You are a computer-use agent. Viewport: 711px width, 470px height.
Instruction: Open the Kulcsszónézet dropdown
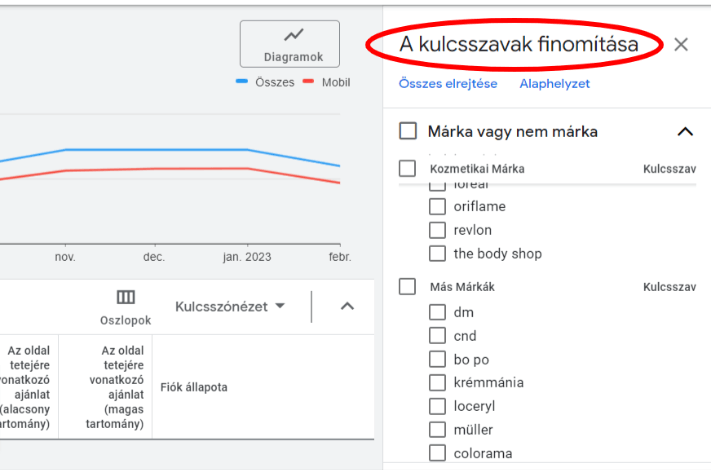coord(230,306)
